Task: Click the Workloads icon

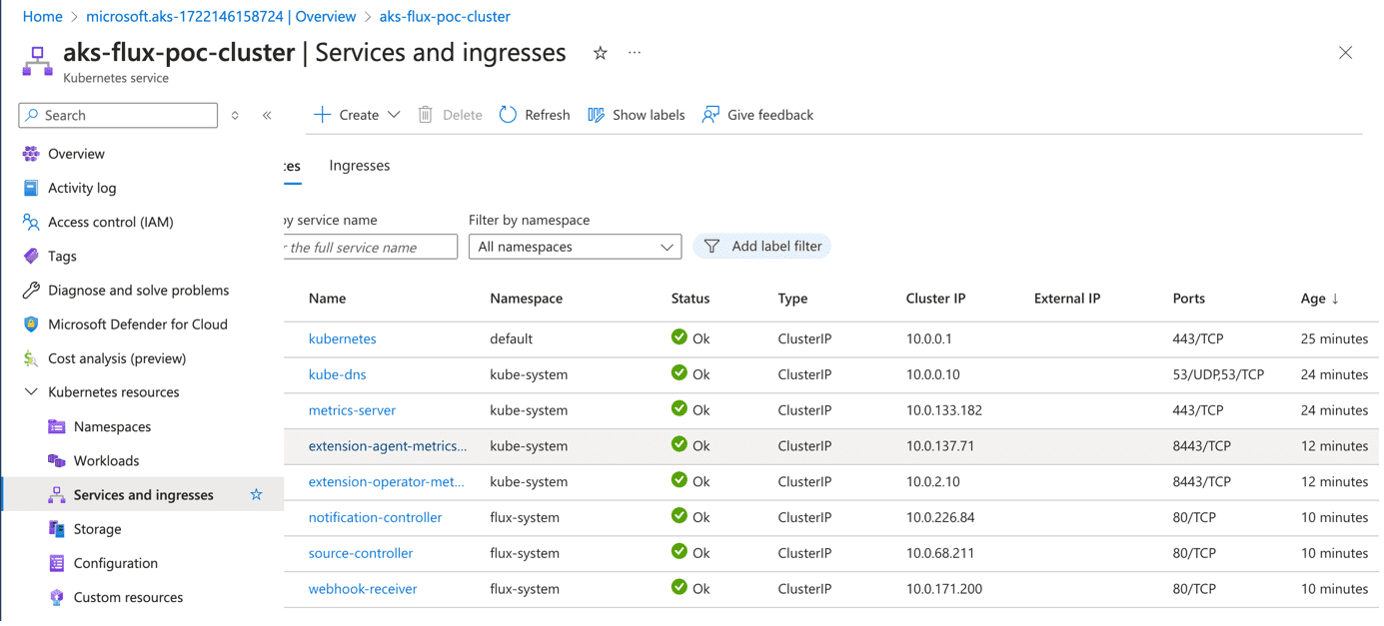Action: (x=57, y=461)
